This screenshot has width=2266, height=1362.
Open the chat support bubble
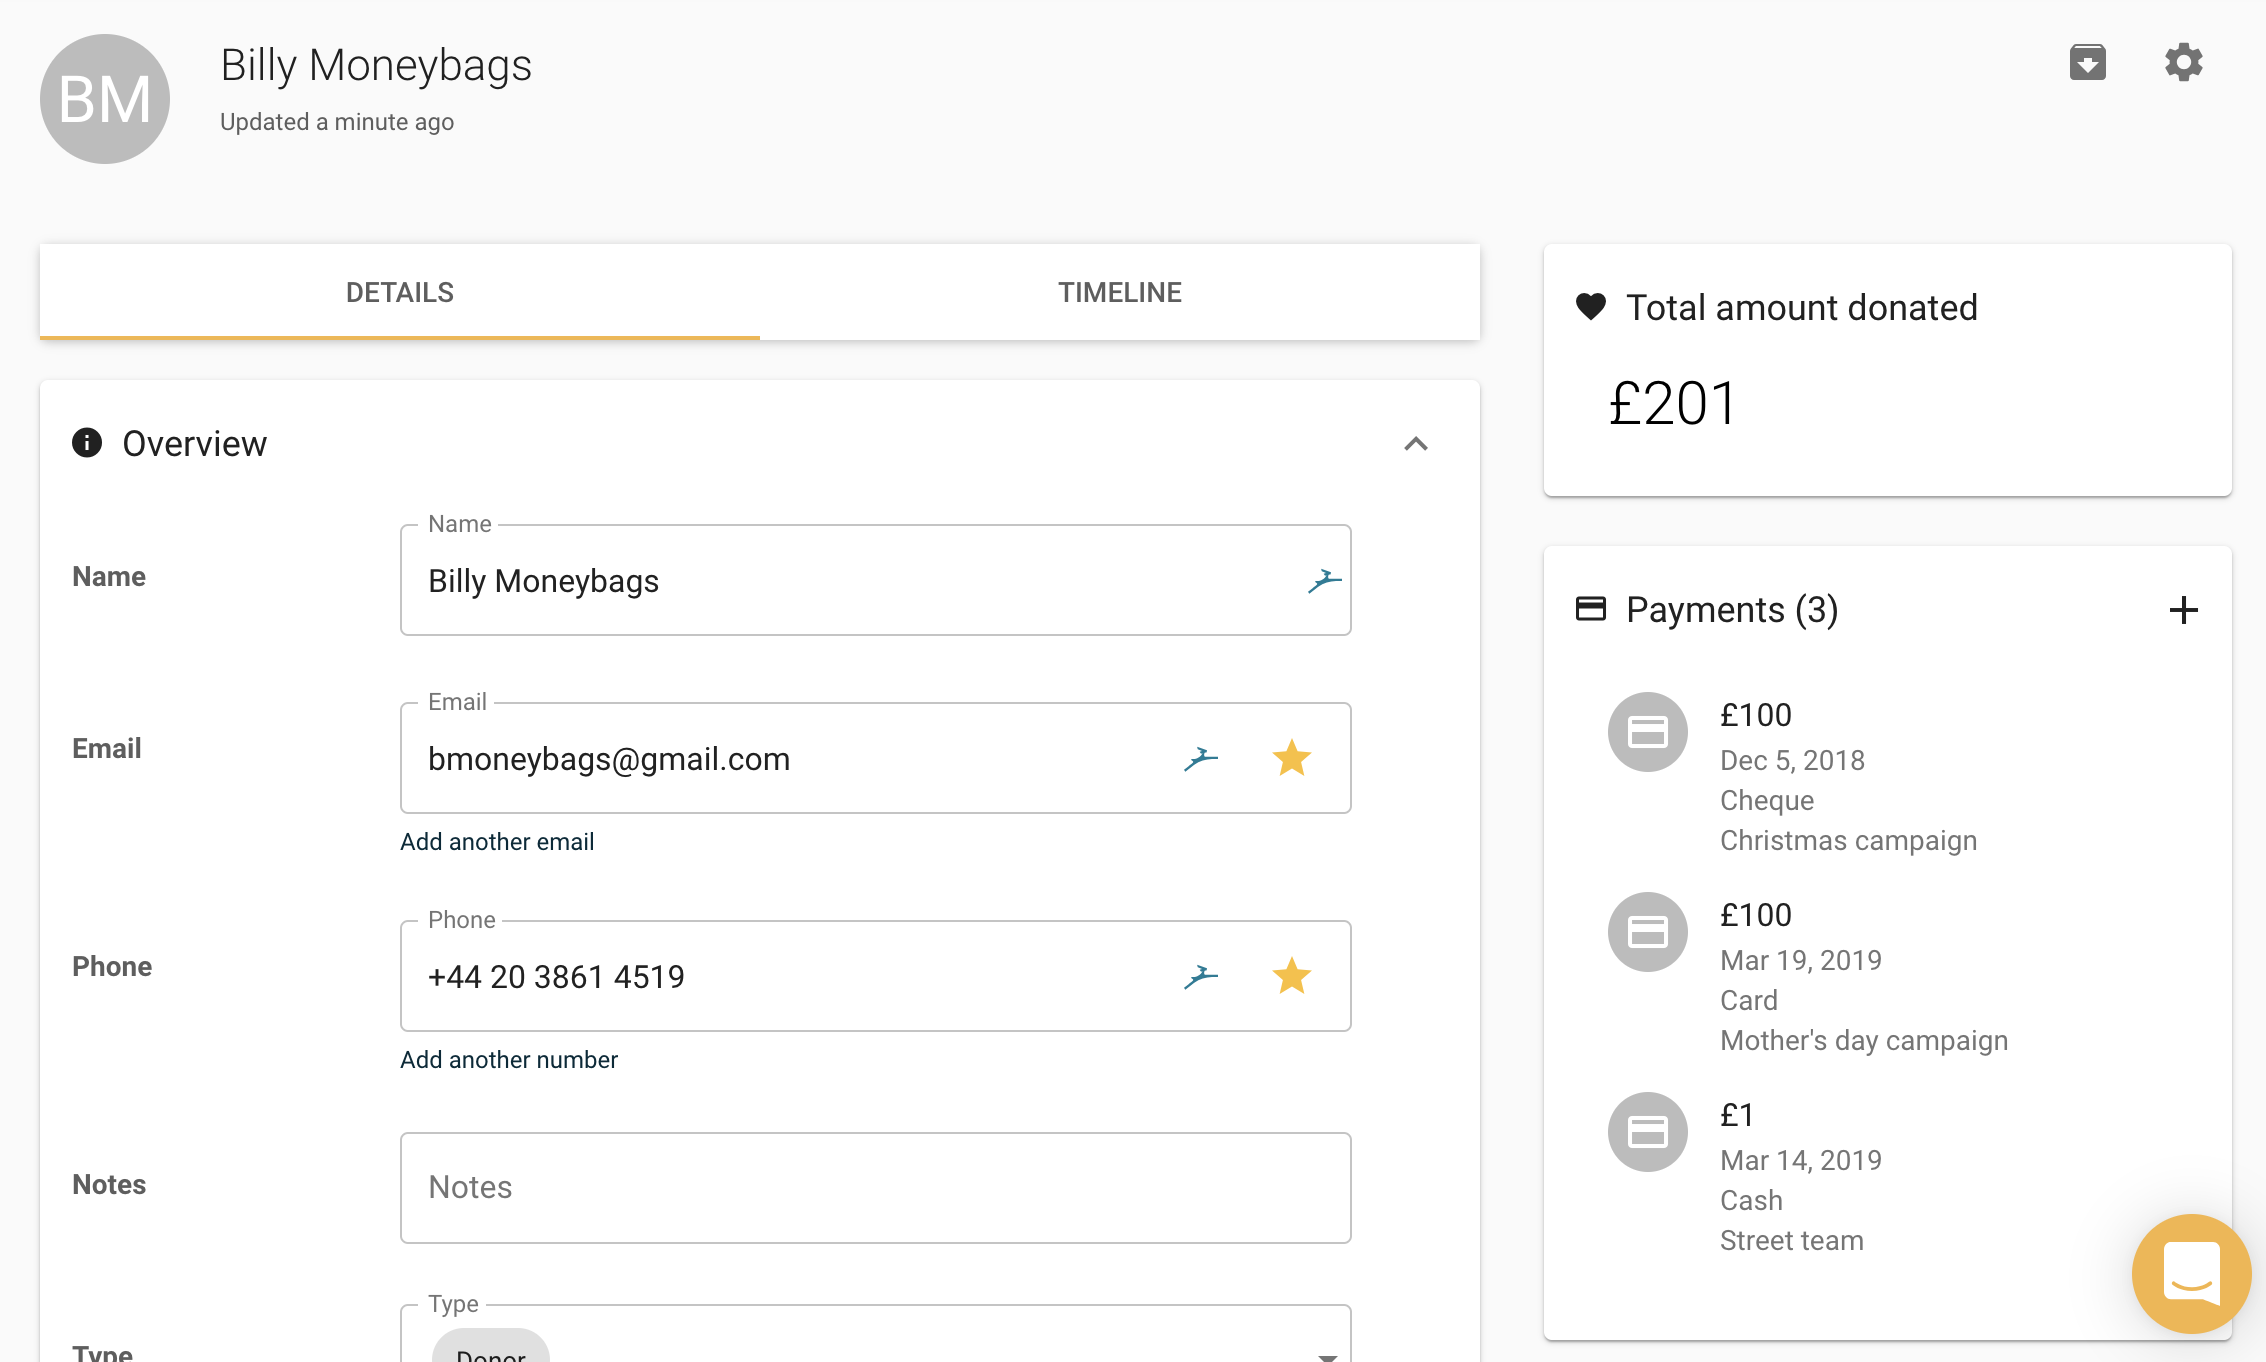(x=2190, y=1273)
